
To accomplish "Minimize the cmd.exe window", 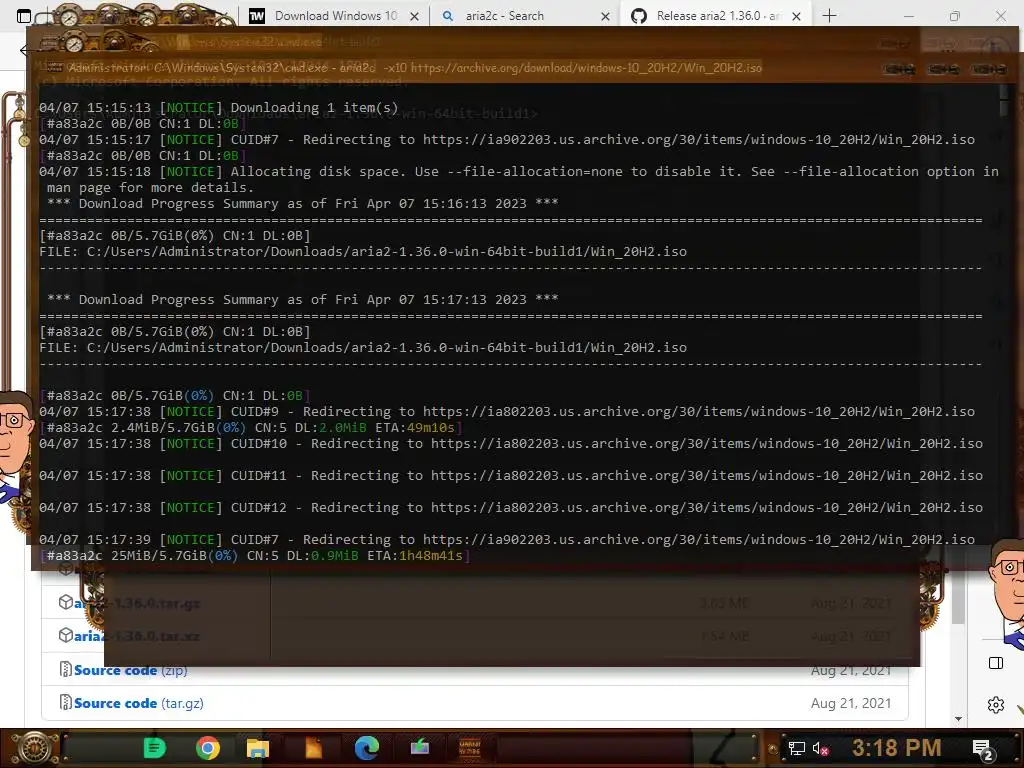I will pyautogui.click(x=899, y=69).
